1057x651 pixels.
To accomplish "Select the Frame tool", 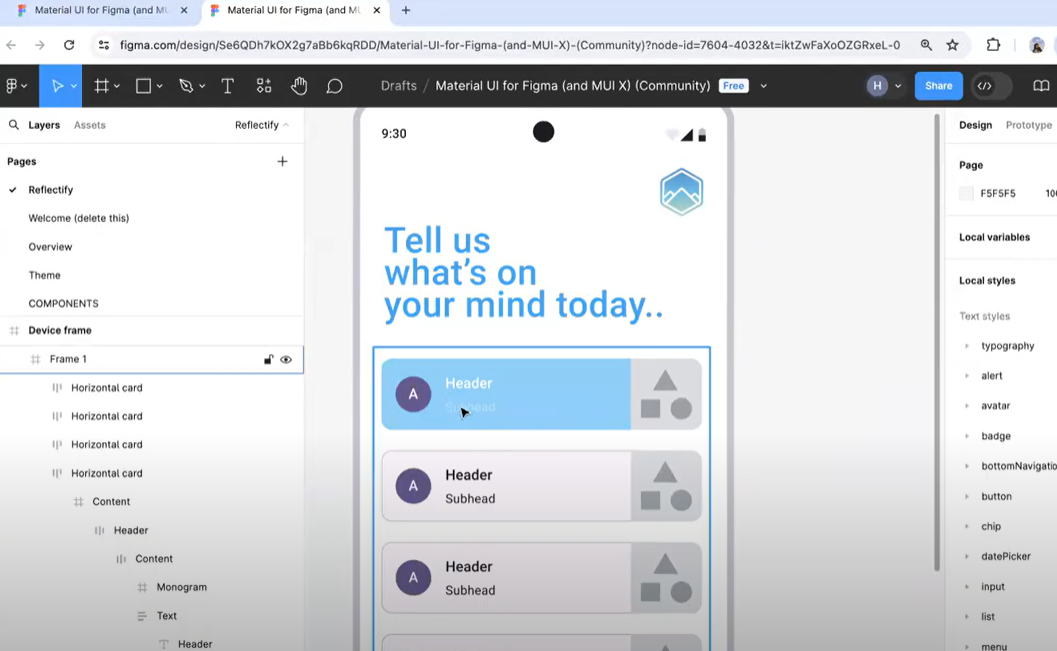I will (101, 86).
